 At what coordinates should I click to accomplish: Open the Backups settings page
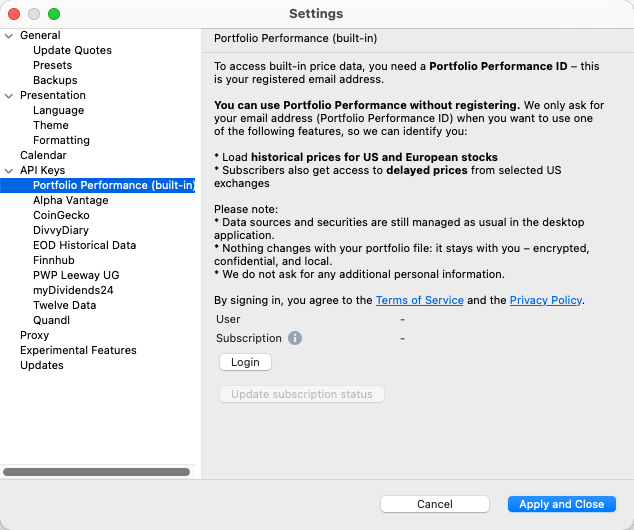point(55,80)
